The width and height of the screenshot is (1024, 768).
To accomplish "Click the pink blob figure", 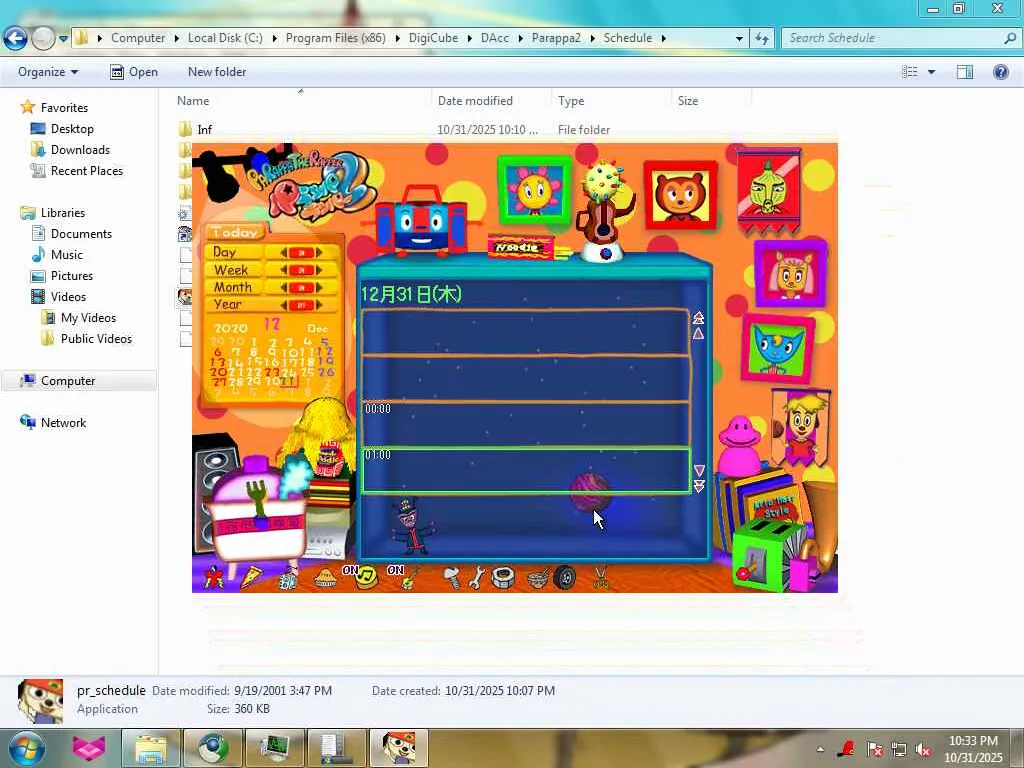I will pos(740,445).
